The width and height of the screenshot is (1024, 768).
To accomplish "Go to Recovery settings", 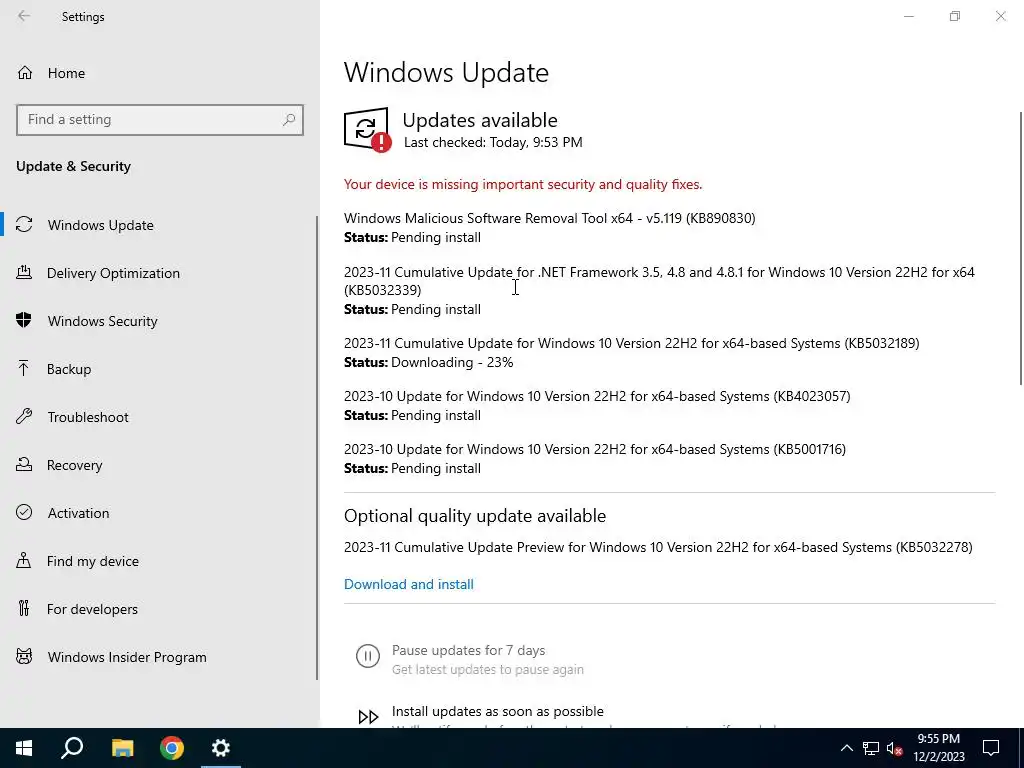I will 74,465.
